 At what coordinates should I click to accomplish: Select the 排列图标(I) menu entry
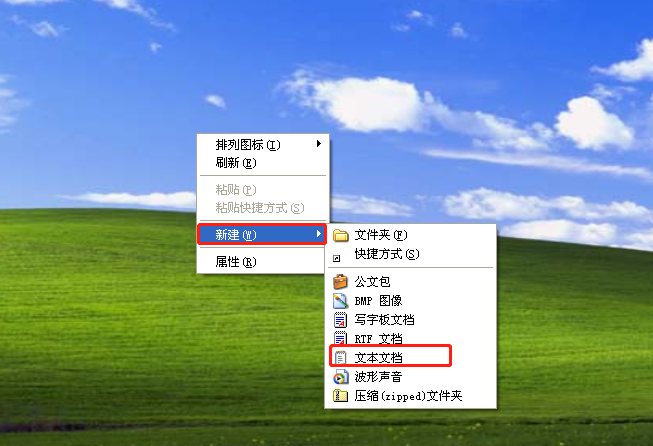263,145
